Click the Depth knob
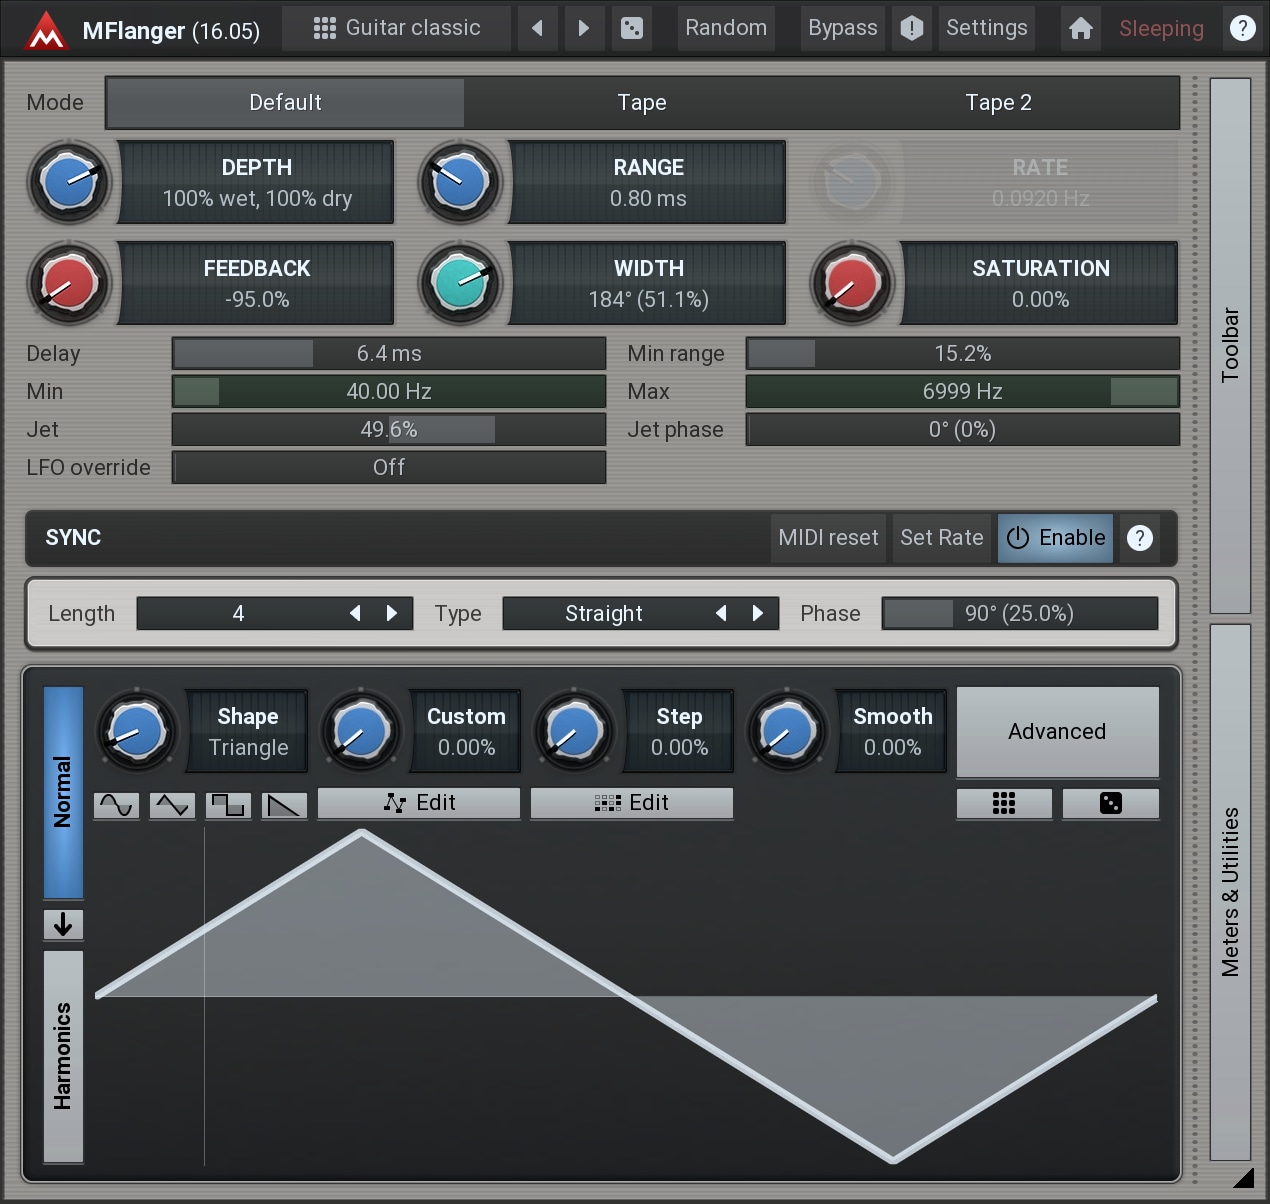This screenshot has width=1270, height=1204. pos(69,182)
